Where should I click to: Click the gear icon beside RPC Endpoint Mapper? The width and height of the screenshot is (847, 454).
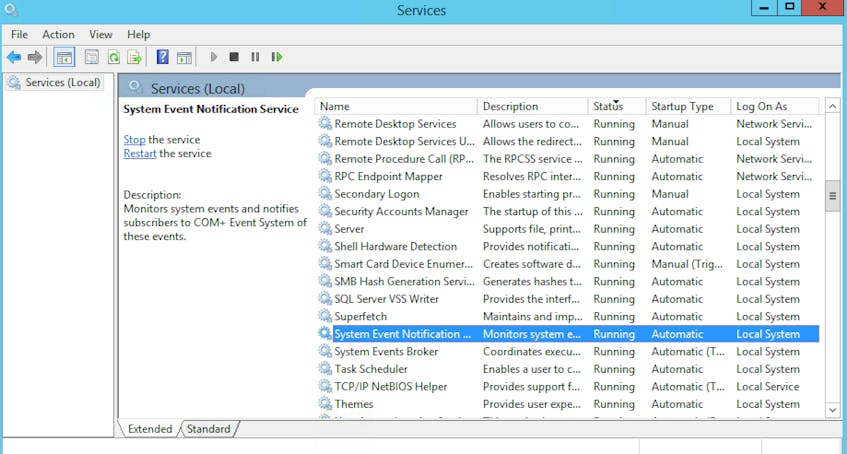(325, 176)
